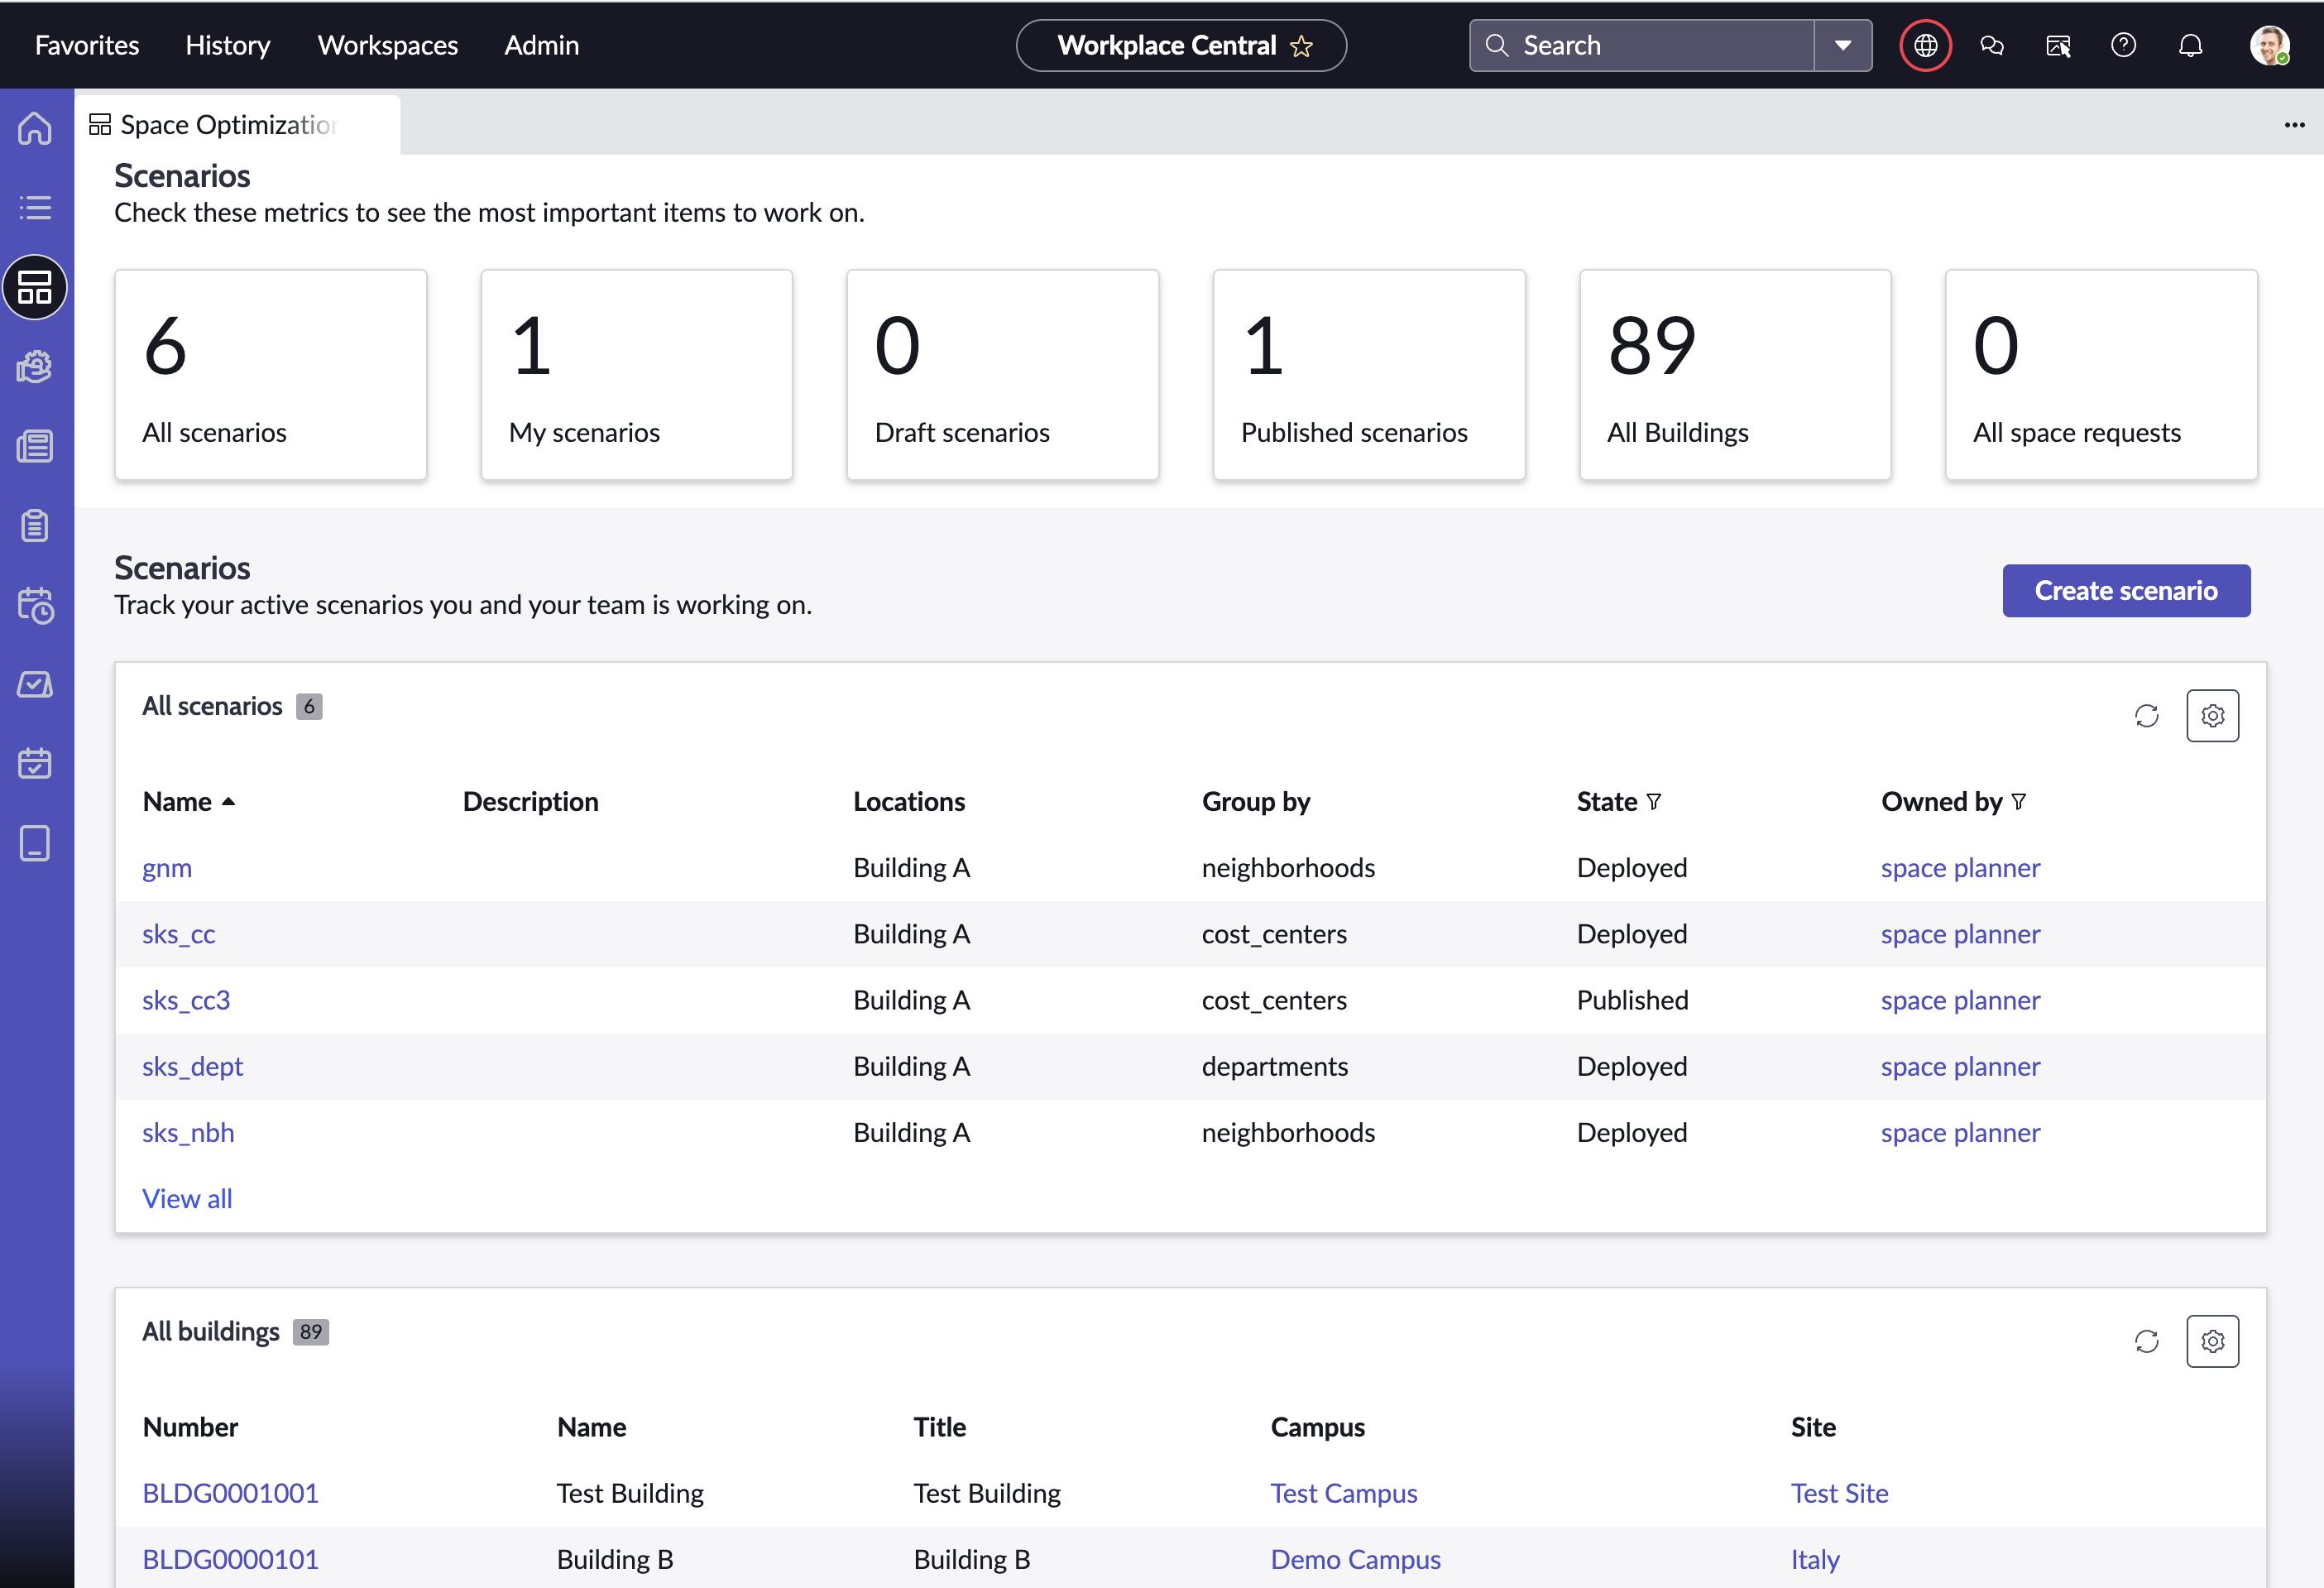Open the tablet device sidebar icon
This screenshot has height=1588, width=2324.
click(35, 843)
